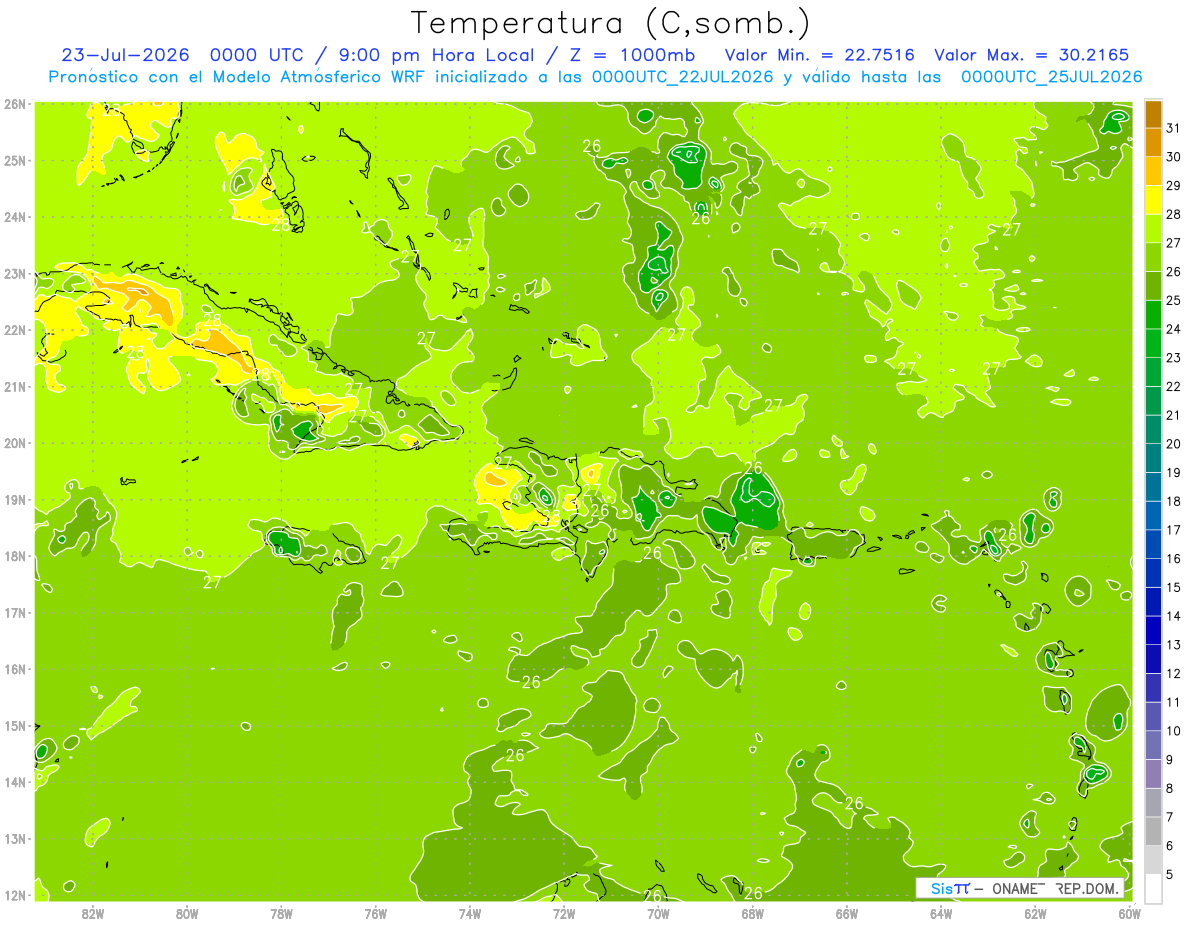
Task: Click the color bar number 25
Action: [1173, 300]
